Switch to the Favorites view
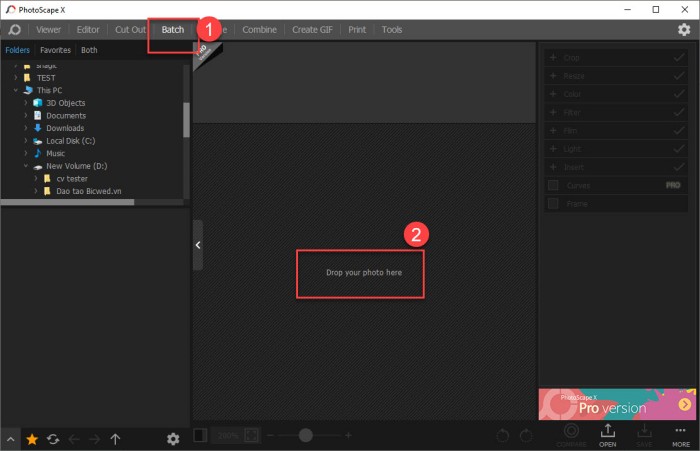The height and width of the screenshot is (451, 700). click(55, 50)
